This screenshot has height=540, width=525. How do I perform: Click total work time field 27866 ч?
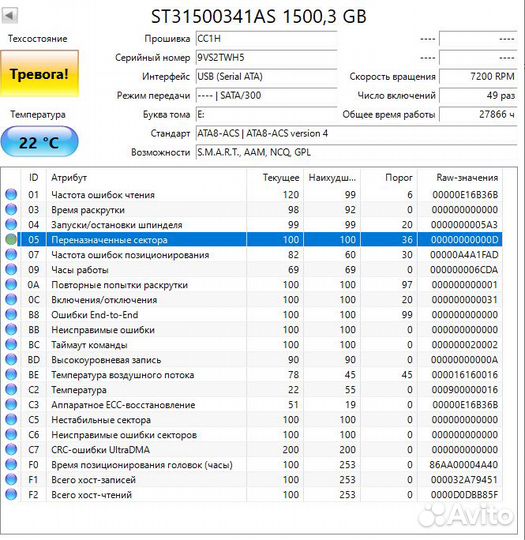[x=478, y=114]
